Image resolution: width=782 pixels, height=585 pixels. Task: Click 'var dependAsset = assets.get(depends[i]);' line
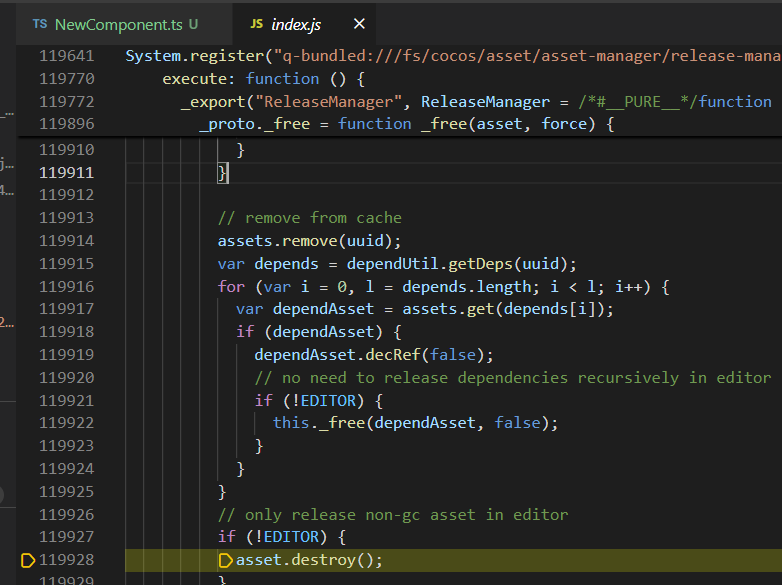424,309
